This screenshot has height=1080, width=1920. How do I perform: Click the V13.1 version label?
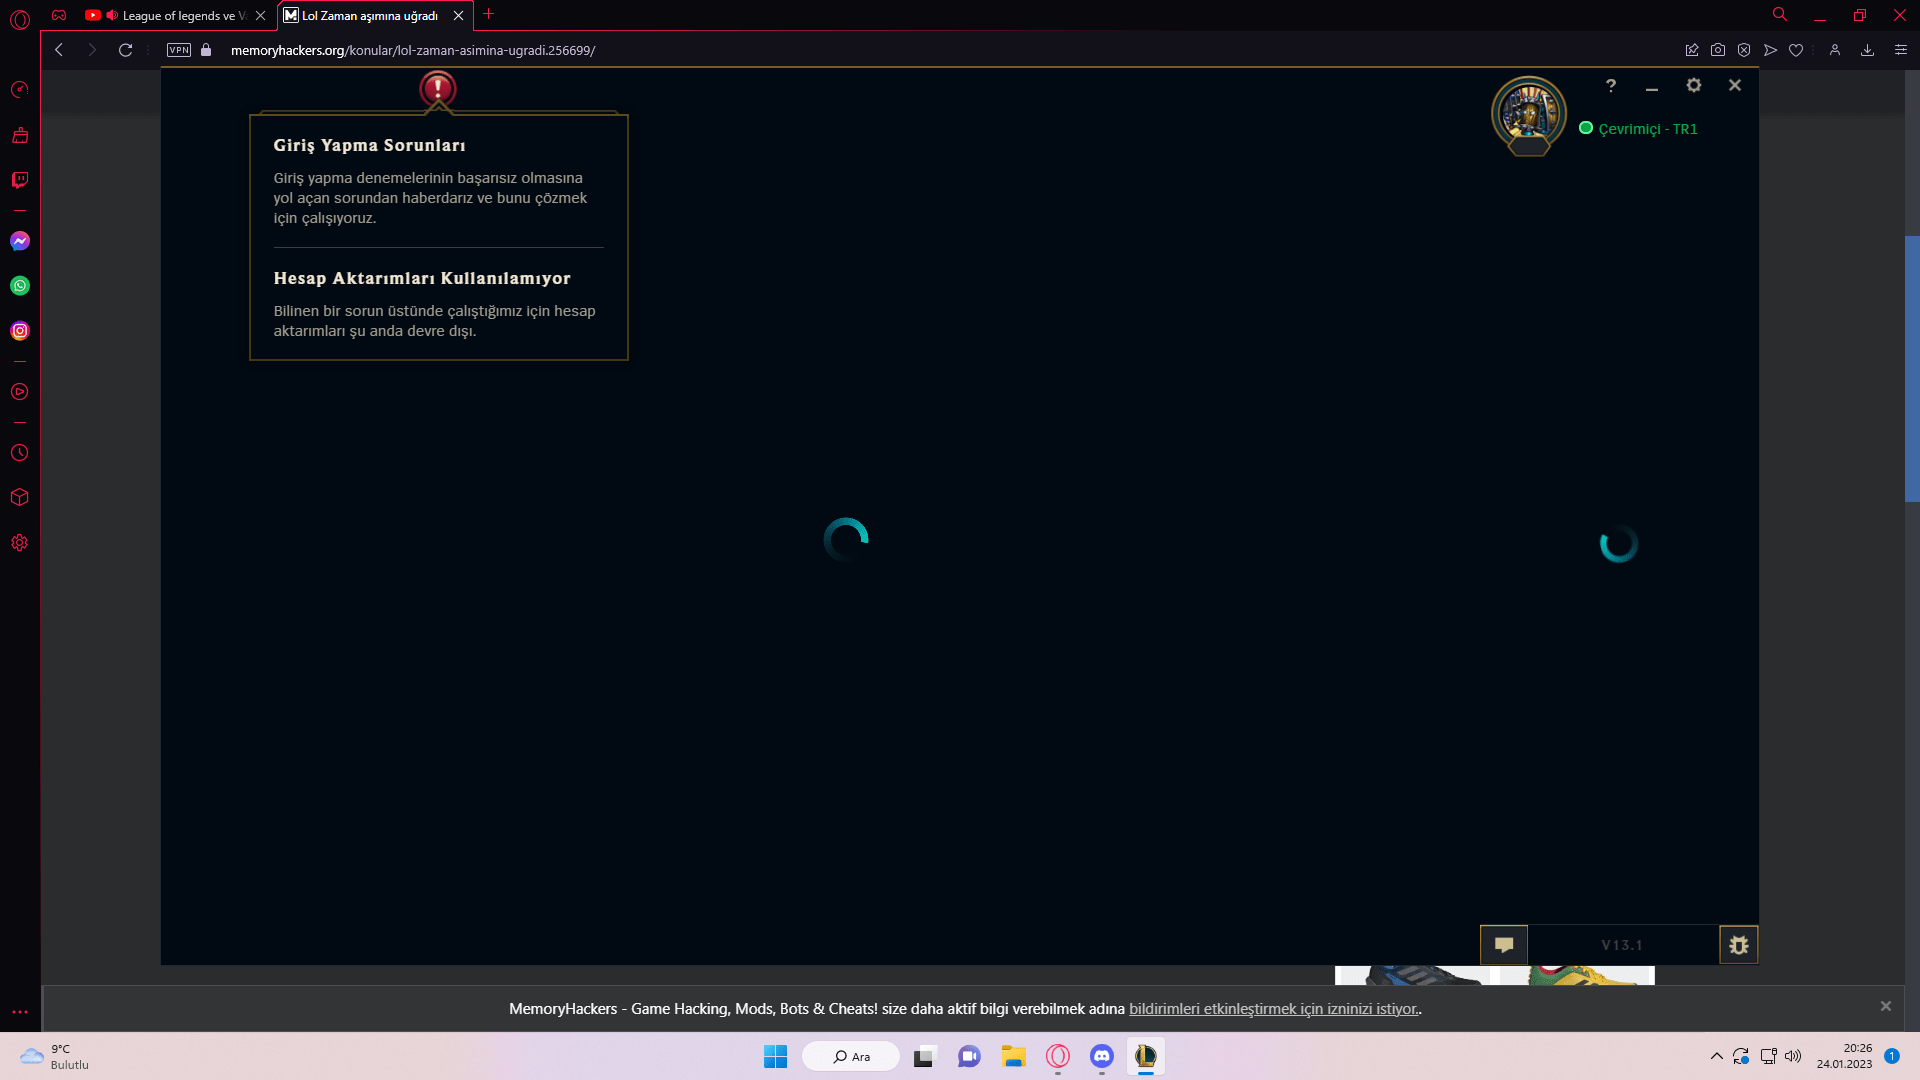point(1622,945)
